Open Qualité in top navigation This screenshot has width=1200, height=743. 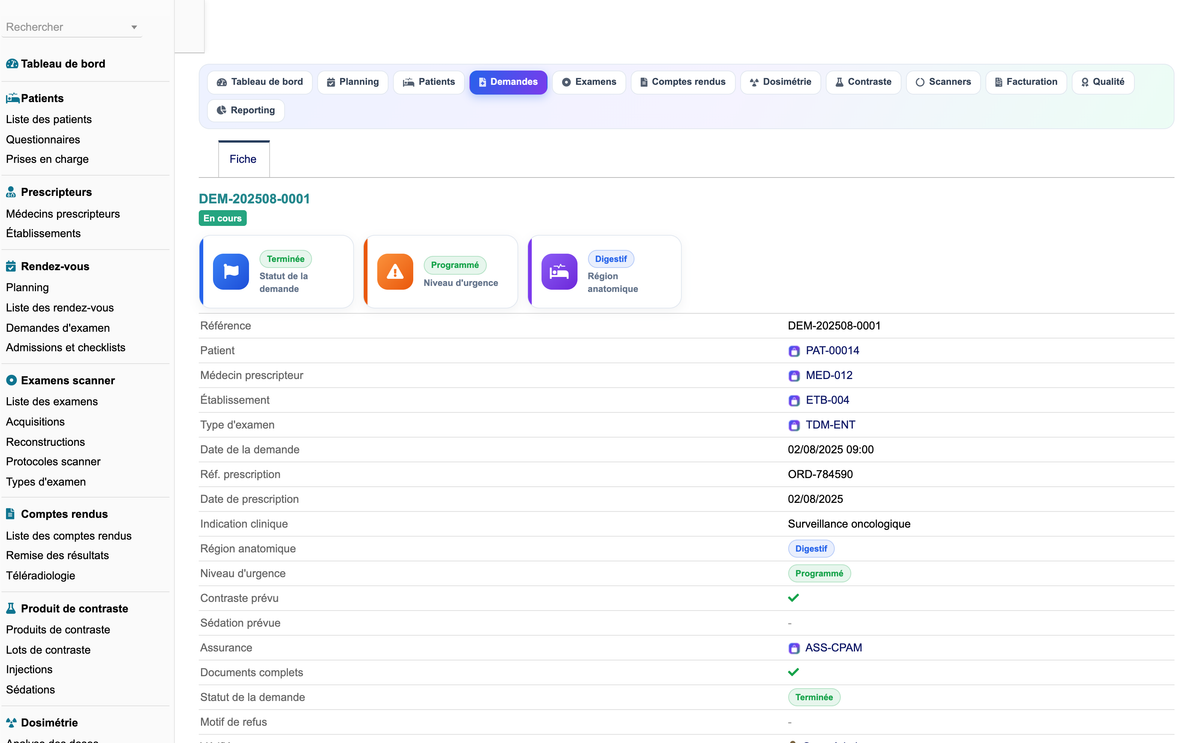pyautogui.click(x=1103, y=82)
